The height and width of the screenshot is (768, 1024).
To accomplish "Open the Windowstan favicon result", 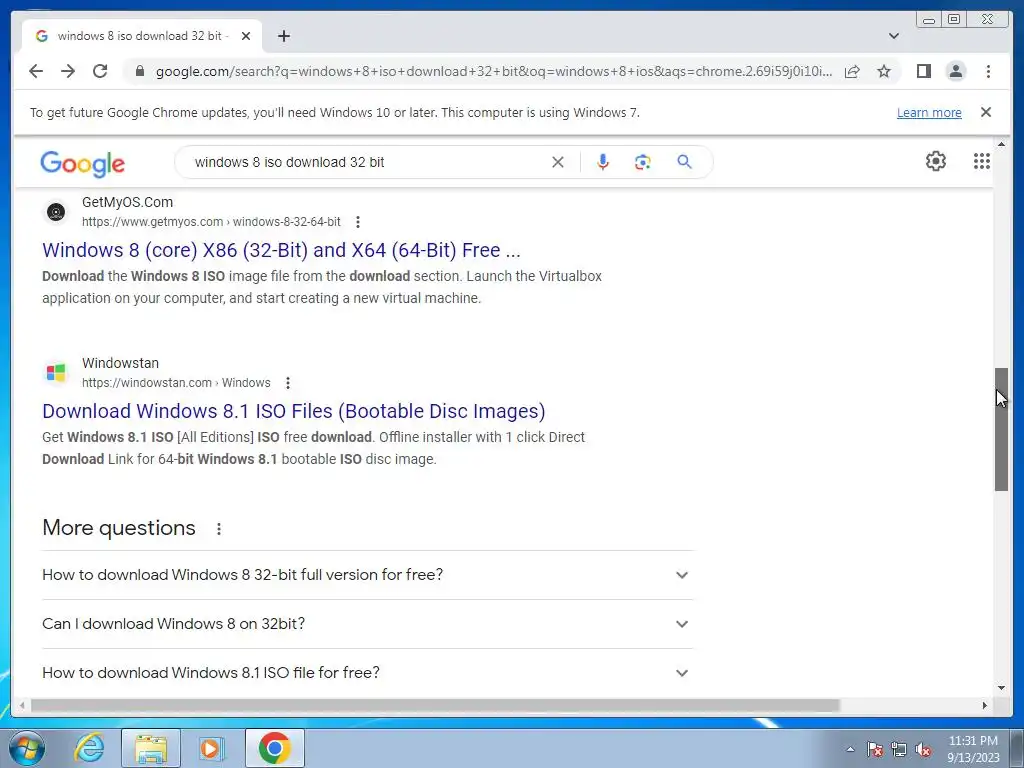I will coord(56,372).
